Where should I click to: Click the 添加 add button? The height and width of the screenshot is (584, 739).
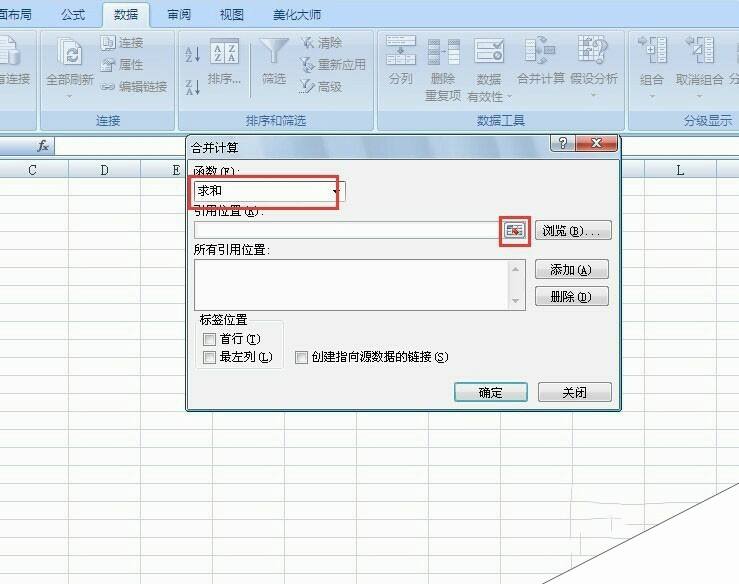(572, 270)
